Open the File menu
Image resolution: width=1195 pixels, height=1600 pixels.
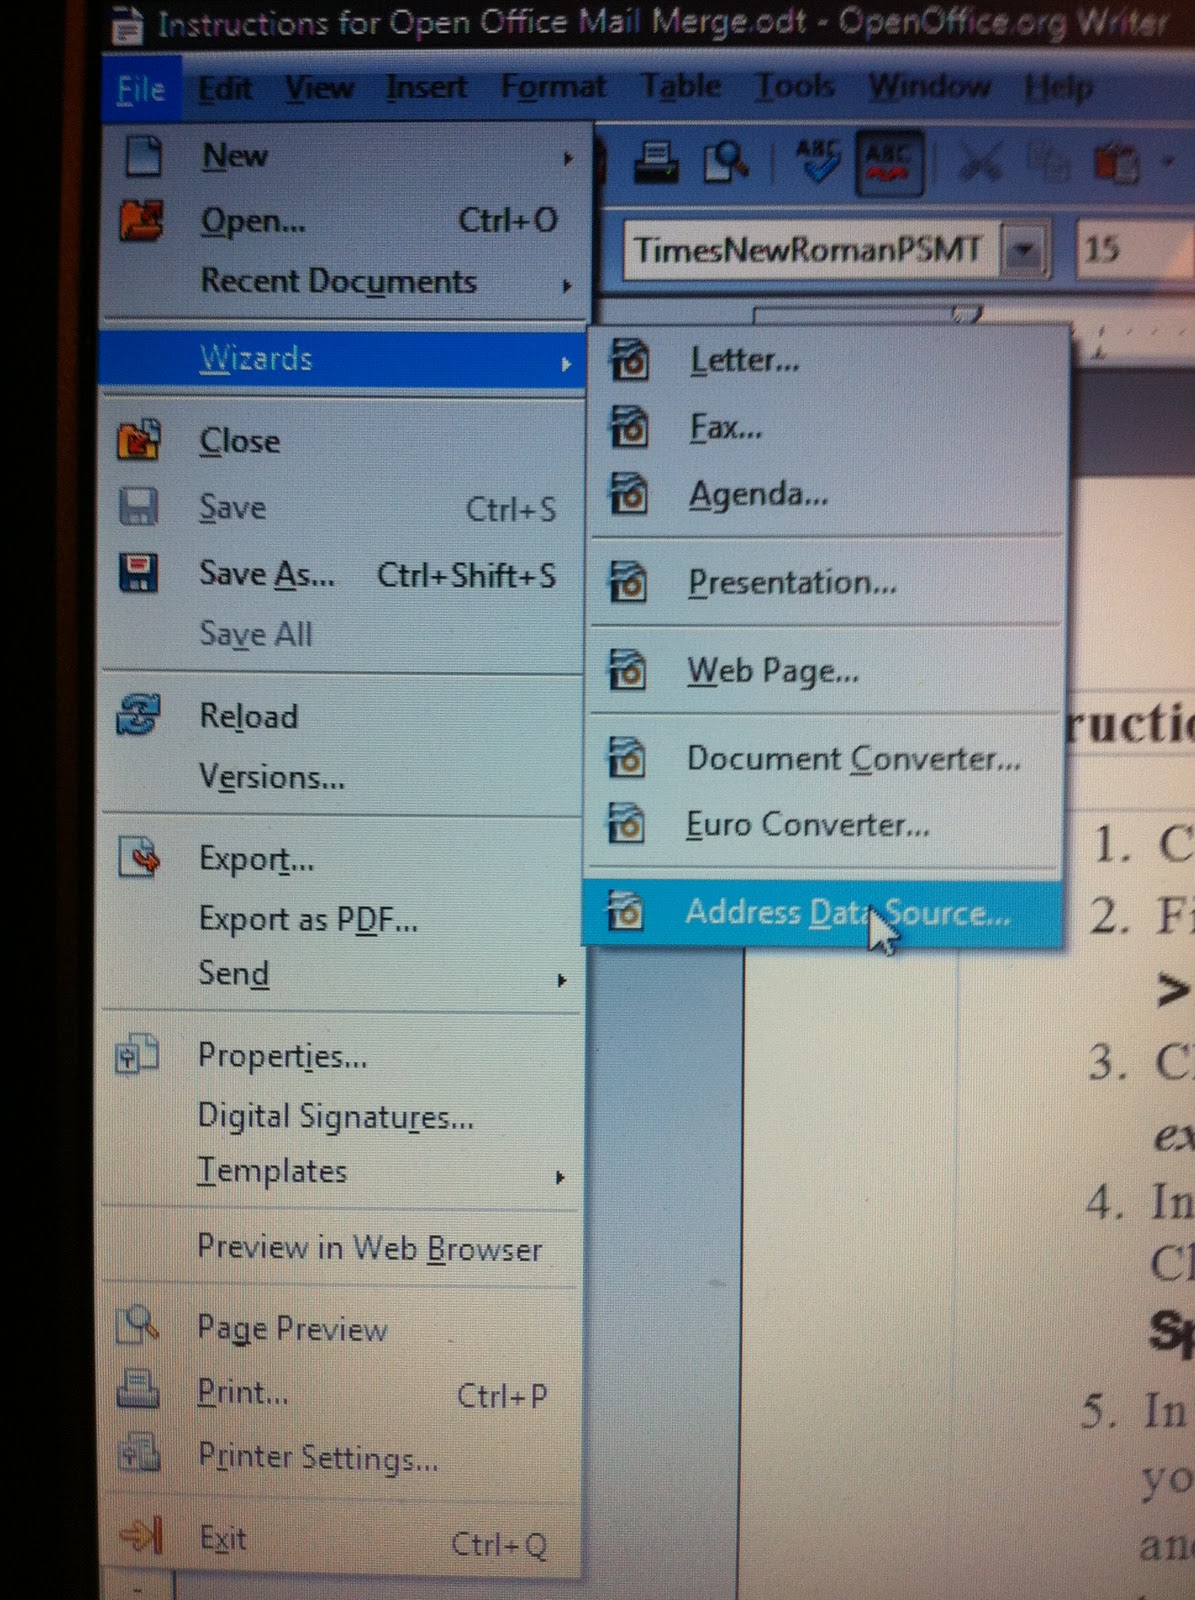(x=141, y=90)
